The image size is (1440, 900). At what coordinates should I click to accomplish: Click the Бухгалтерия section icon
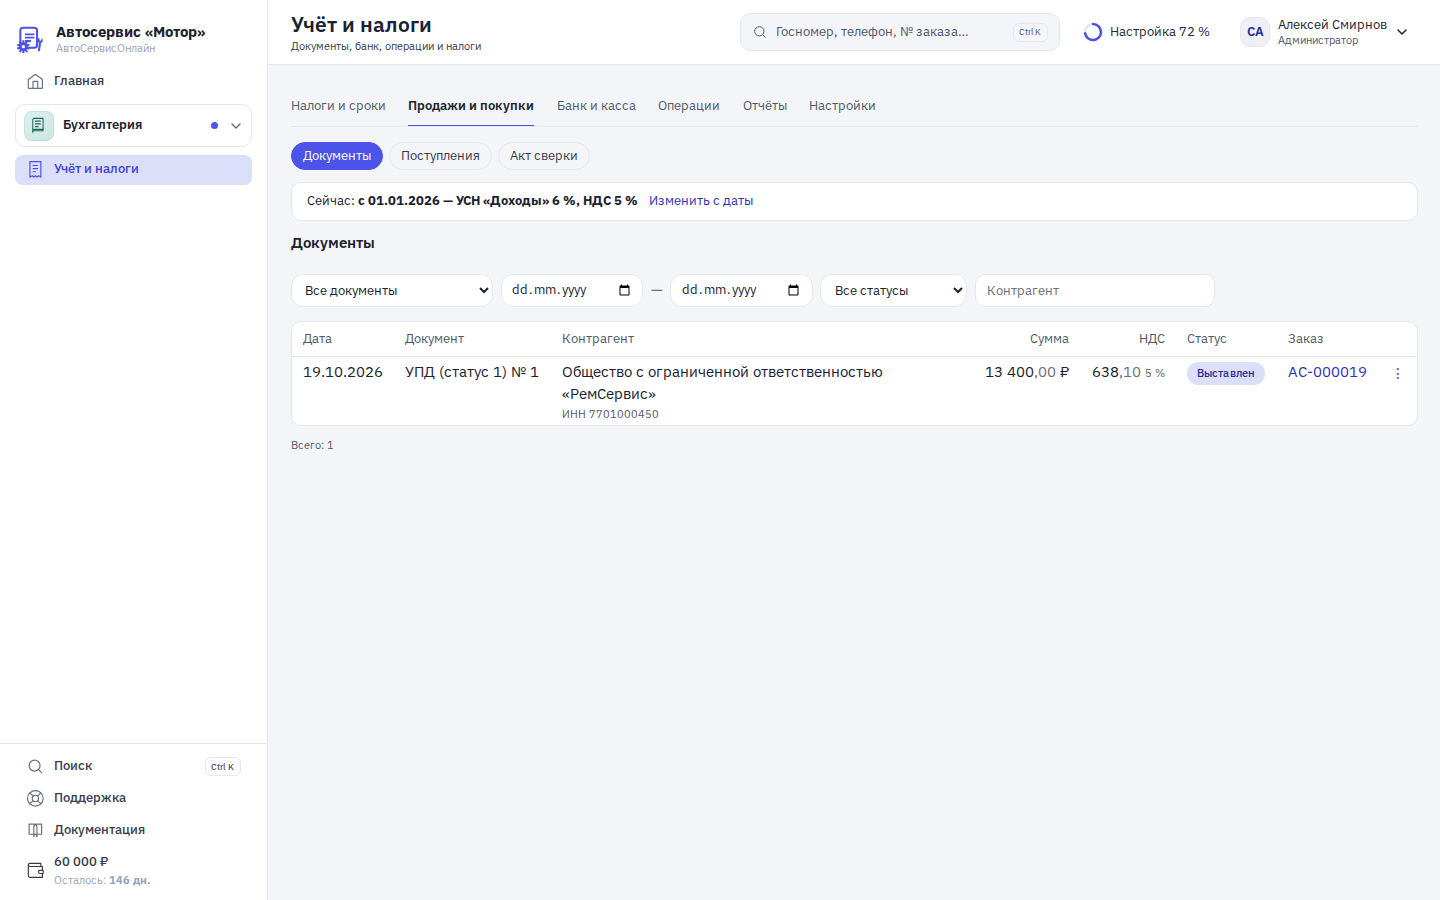click(38, 125)
